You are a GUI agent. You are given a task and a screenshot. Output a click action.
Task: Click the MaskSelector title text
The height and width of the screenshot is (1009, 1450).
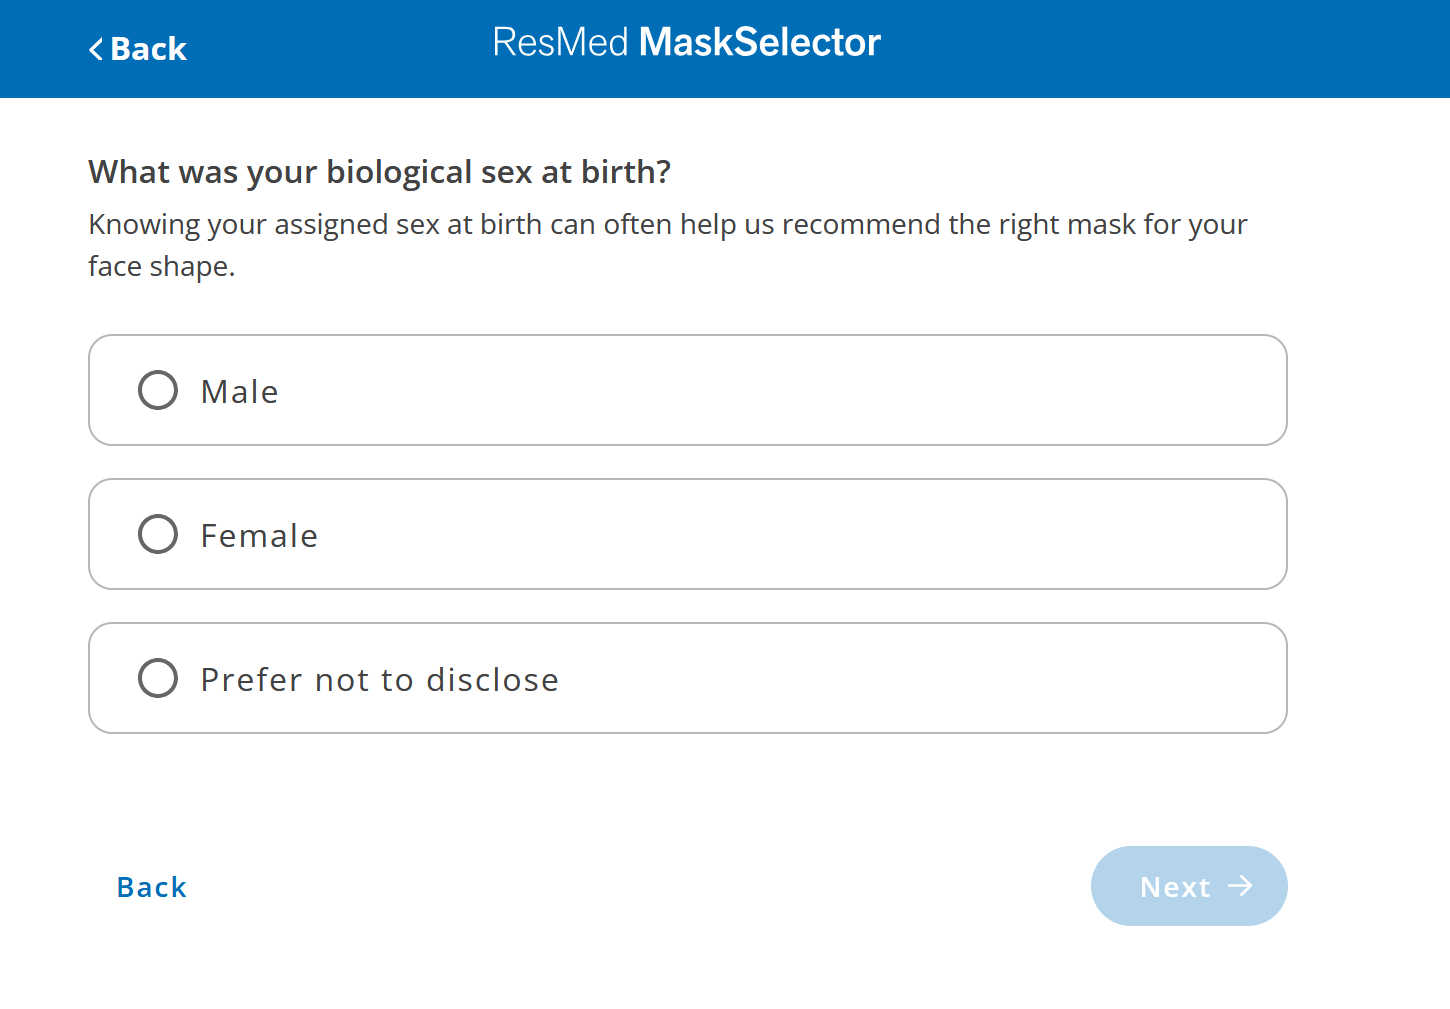(x=760, y=42)
